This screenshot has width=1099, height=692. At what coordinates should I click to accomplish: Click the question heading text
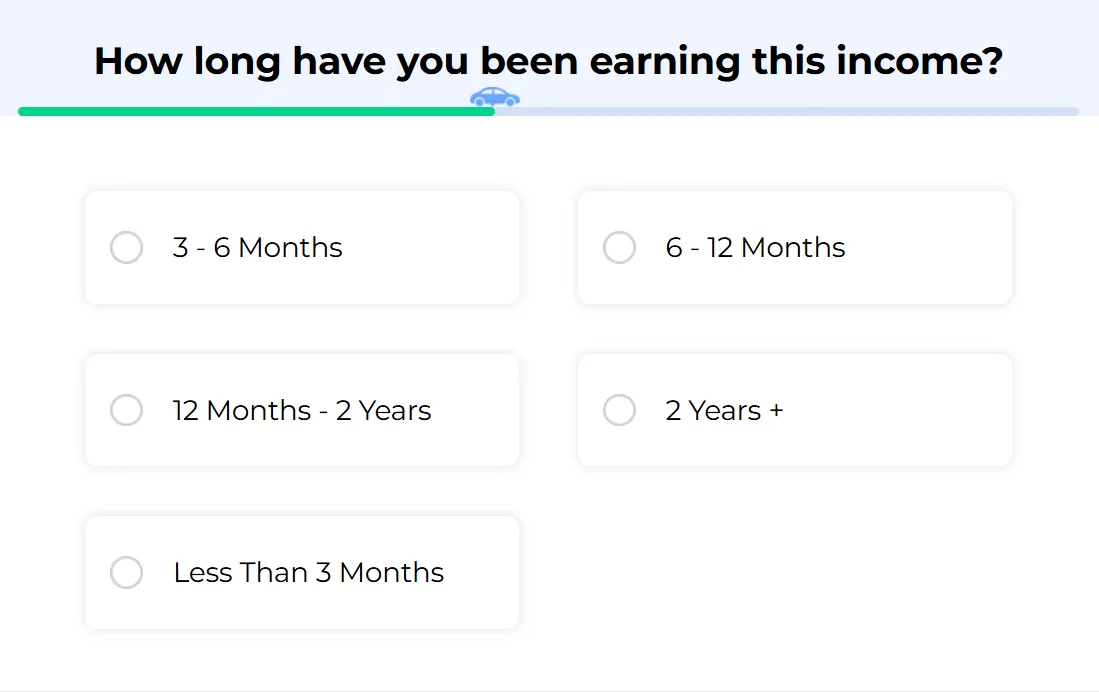pos(549,61)
